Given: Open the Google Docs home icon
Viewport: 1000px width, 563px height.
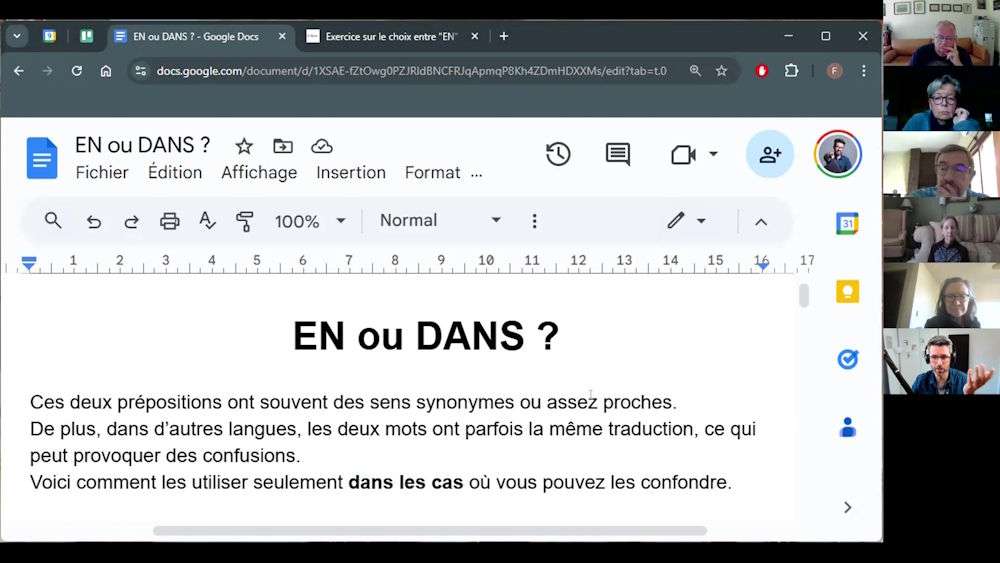Looking at the screenshot, I should tap(42, 158).
